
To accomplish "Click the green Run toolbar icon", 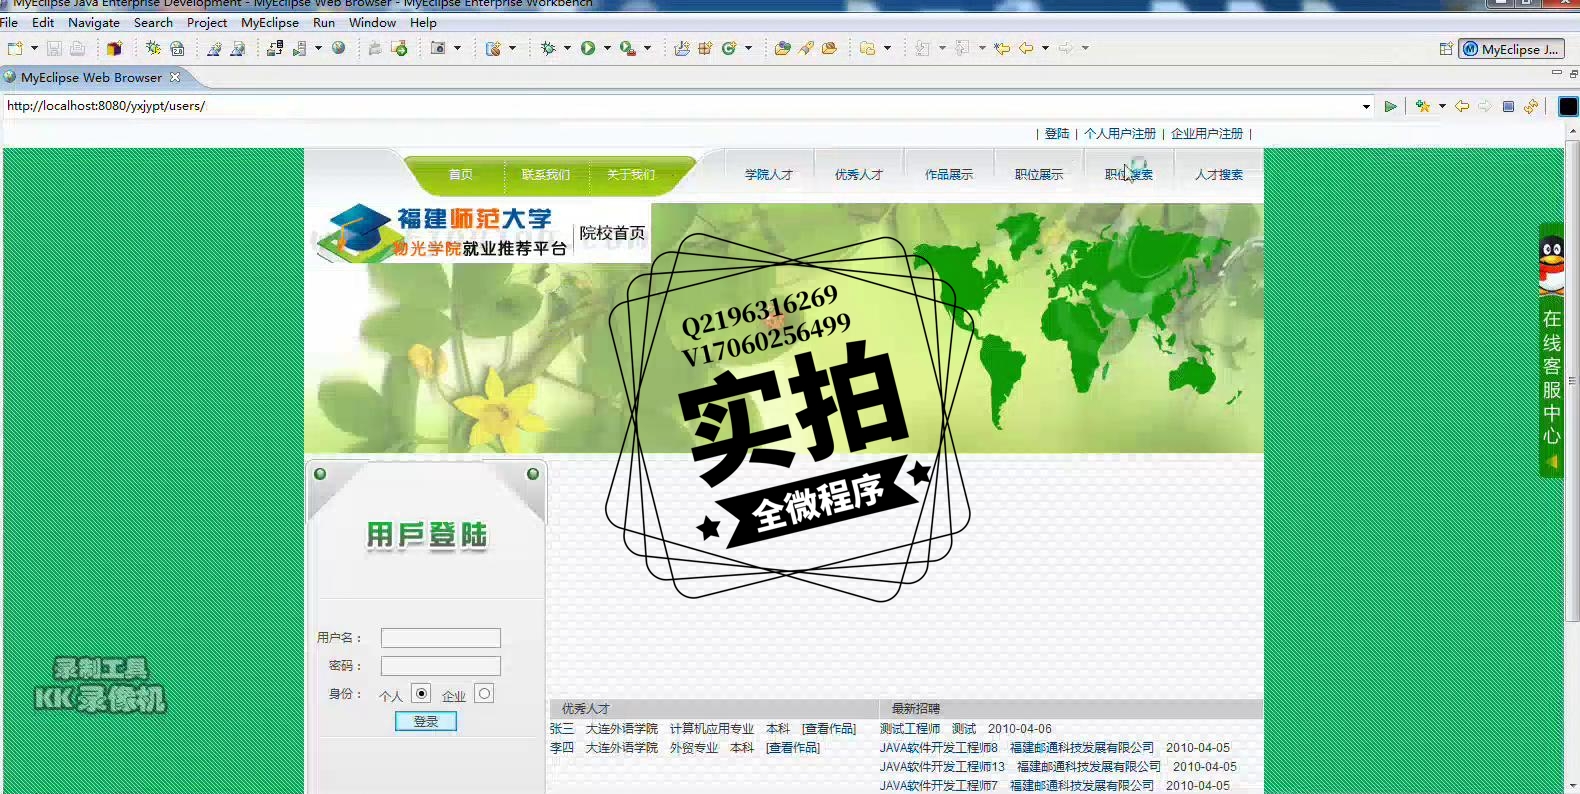I will click(588, 48).
